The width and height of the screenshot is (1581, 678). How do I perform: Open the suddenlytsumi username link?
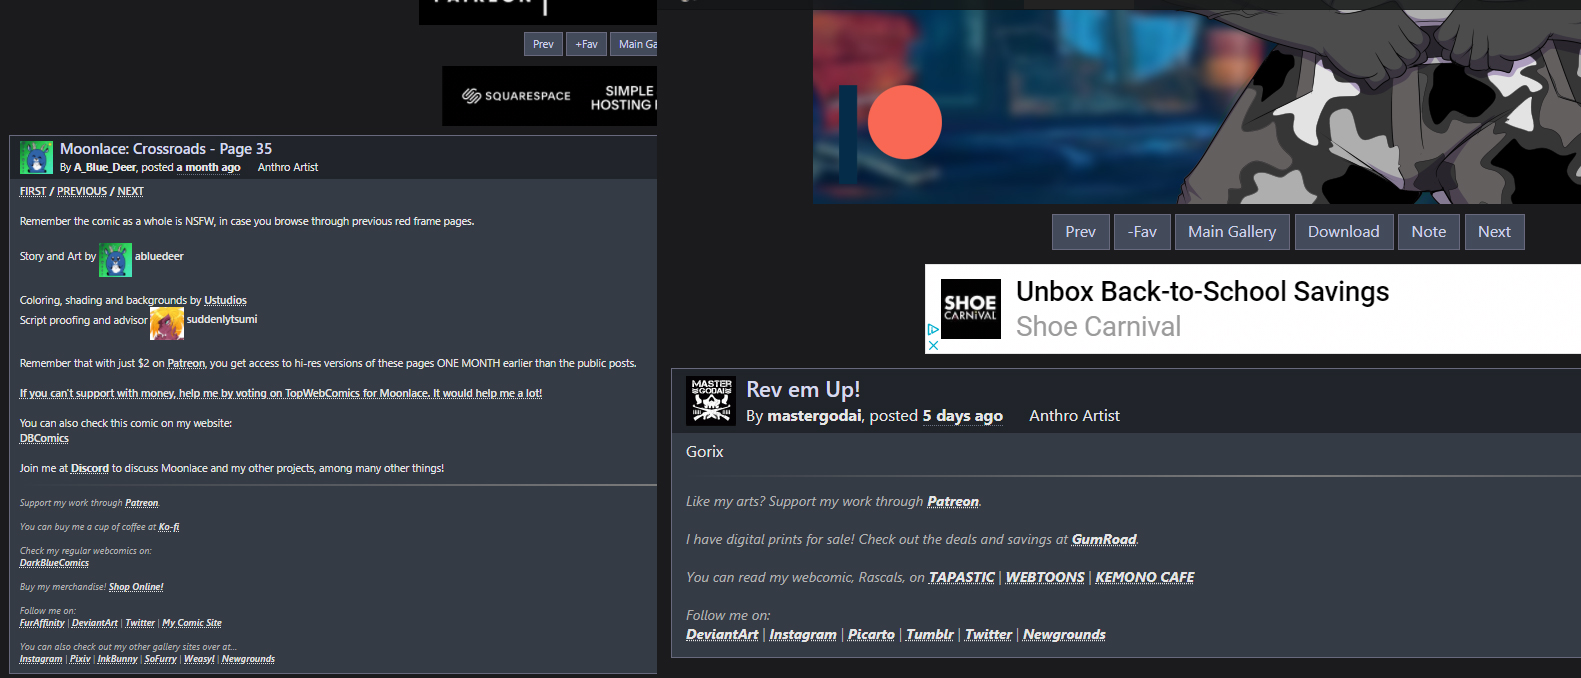(222, 319)
